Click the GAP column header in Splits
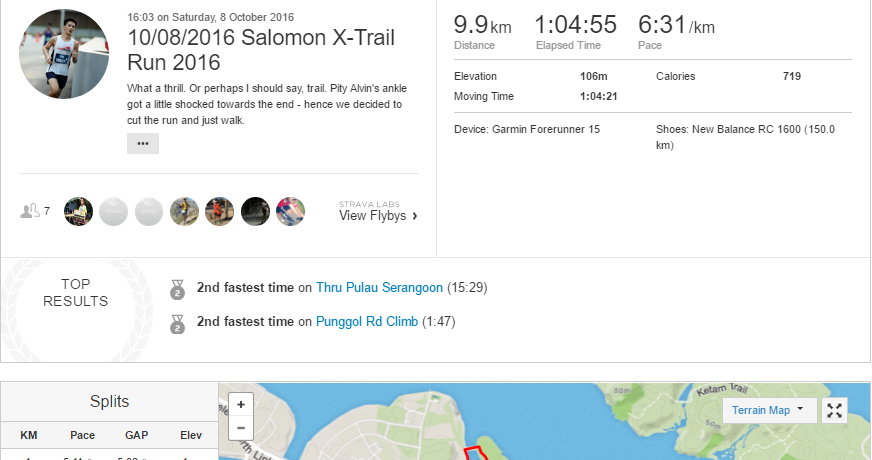This screenshot has width=872, height=460. point(137,435)
